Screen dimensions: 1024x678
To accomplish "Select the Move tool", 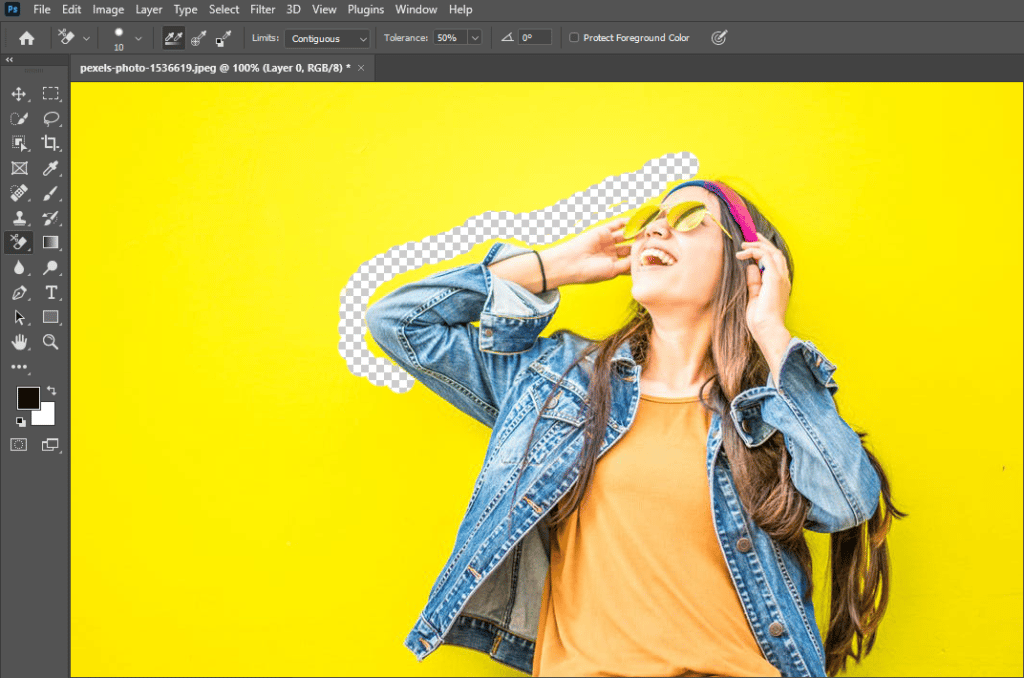I will [18, 94].
